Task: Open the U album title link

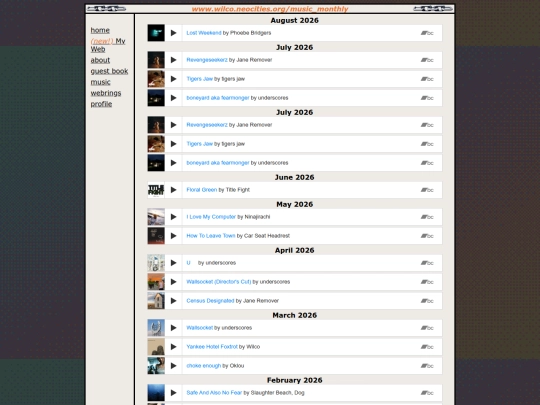Action: pos(188,263)
